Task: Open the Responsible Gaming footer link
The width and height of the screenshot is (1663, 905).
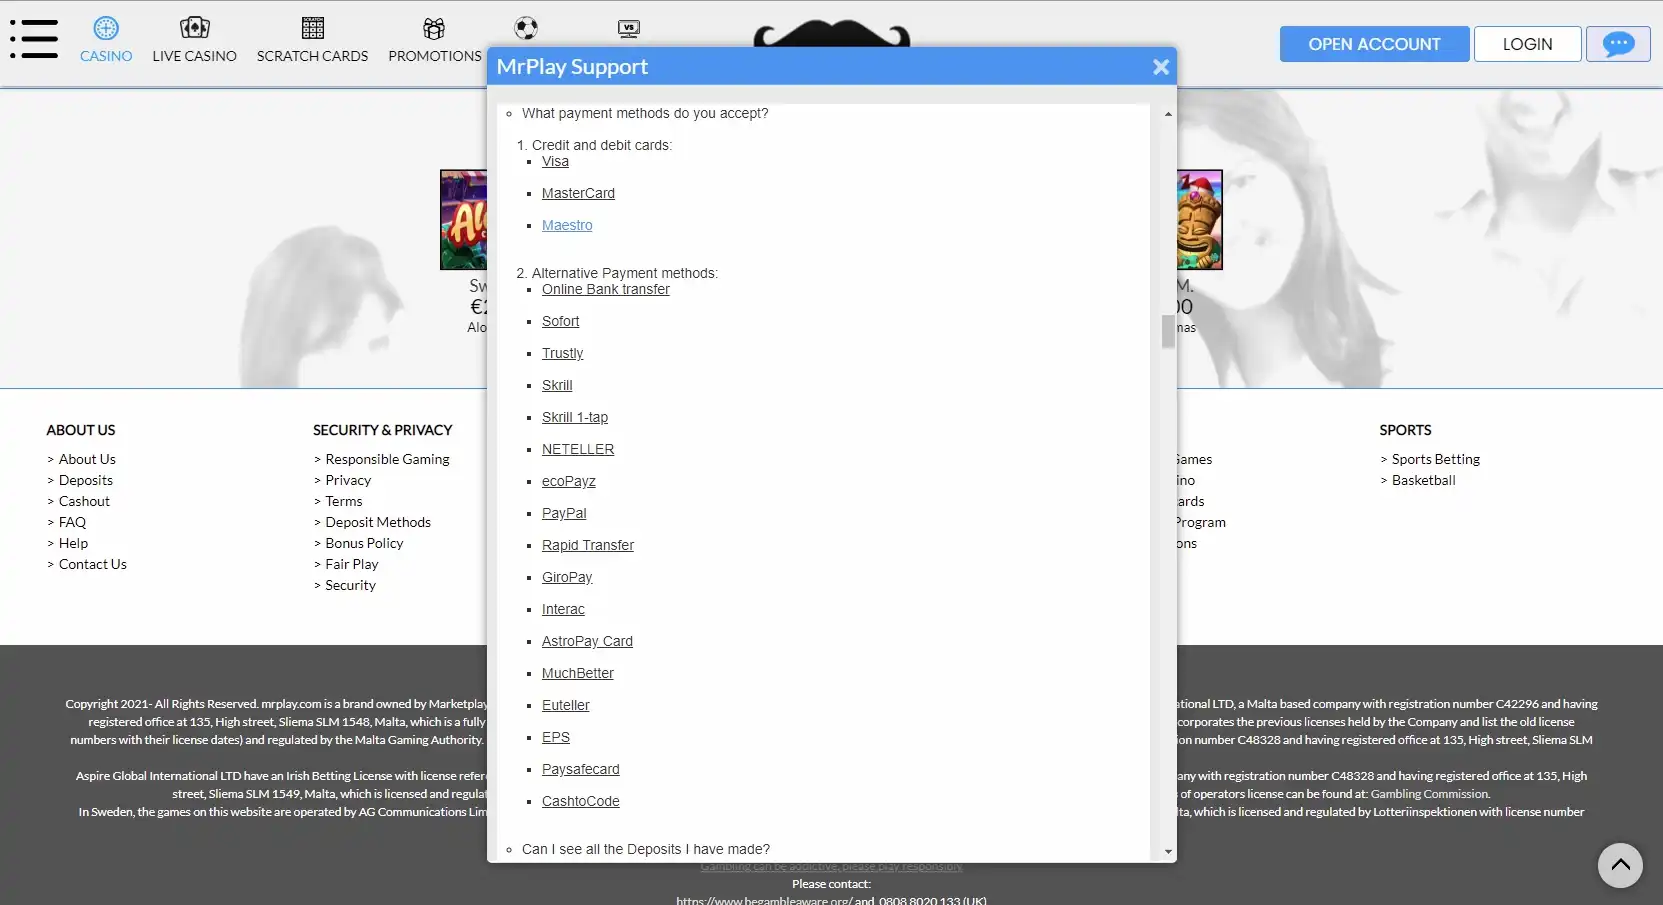Action: pyautogui.click(x=387, y=459)
